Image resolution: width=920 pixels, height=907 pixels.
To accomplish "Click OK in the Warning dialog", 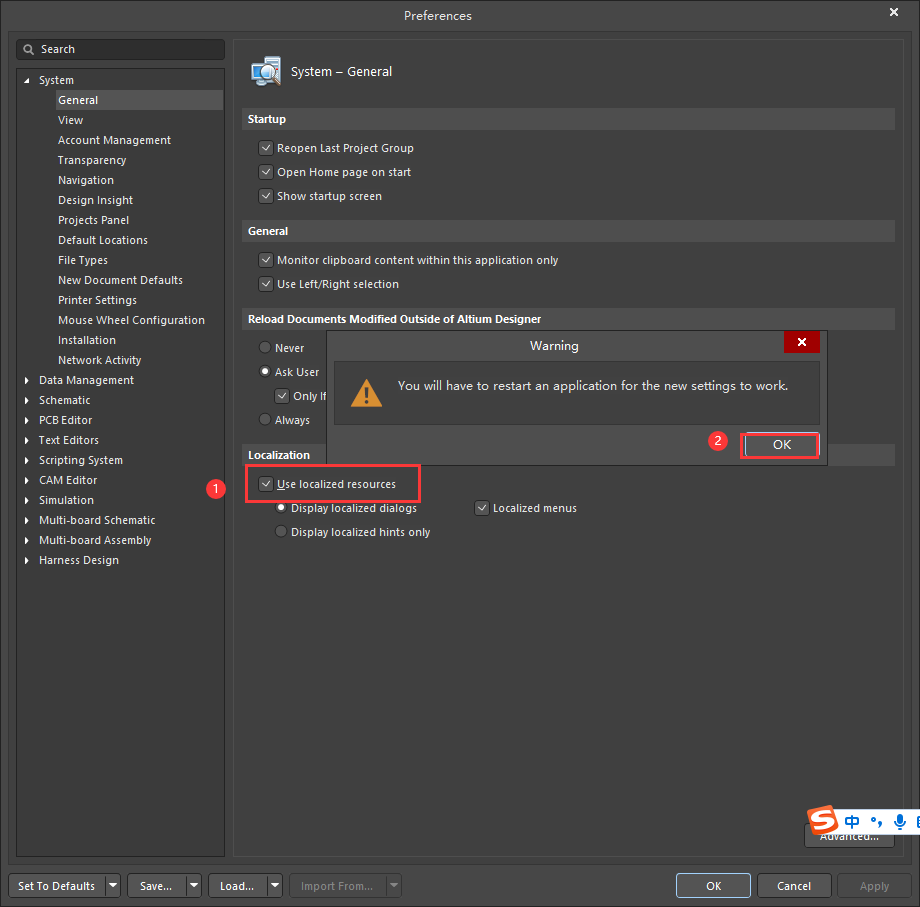I will [x=781, y=445].
